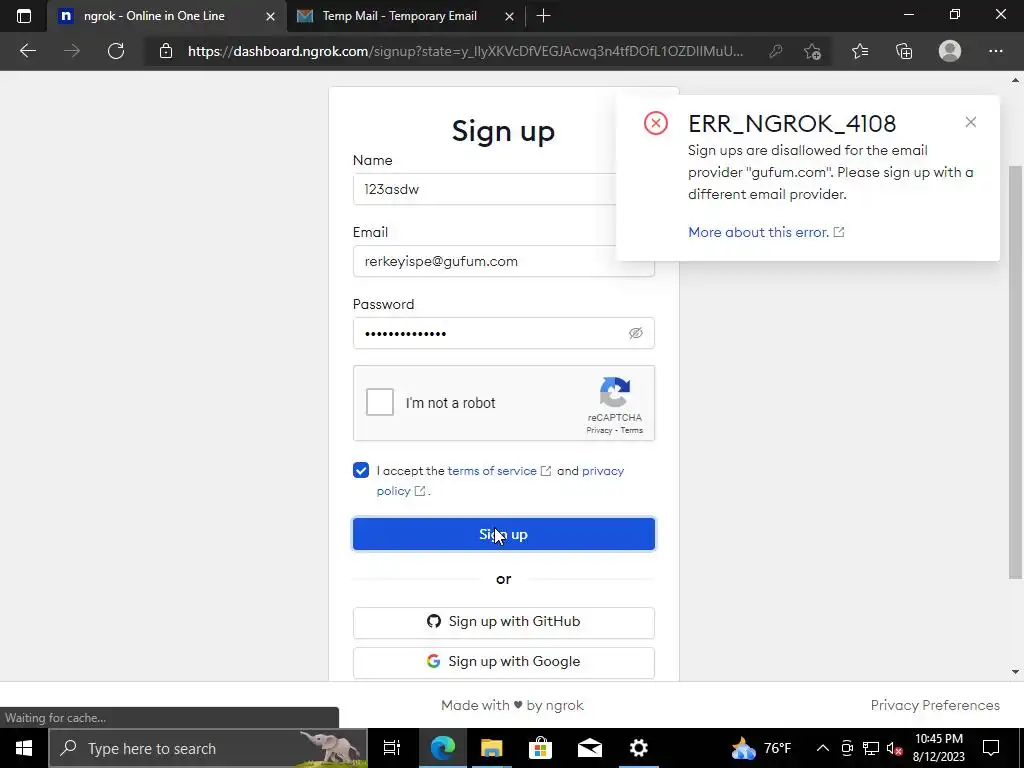This screenshot has width=1024, height=768.
Task: Close the Temp Mail tab
Action: [x=509, y=16]
